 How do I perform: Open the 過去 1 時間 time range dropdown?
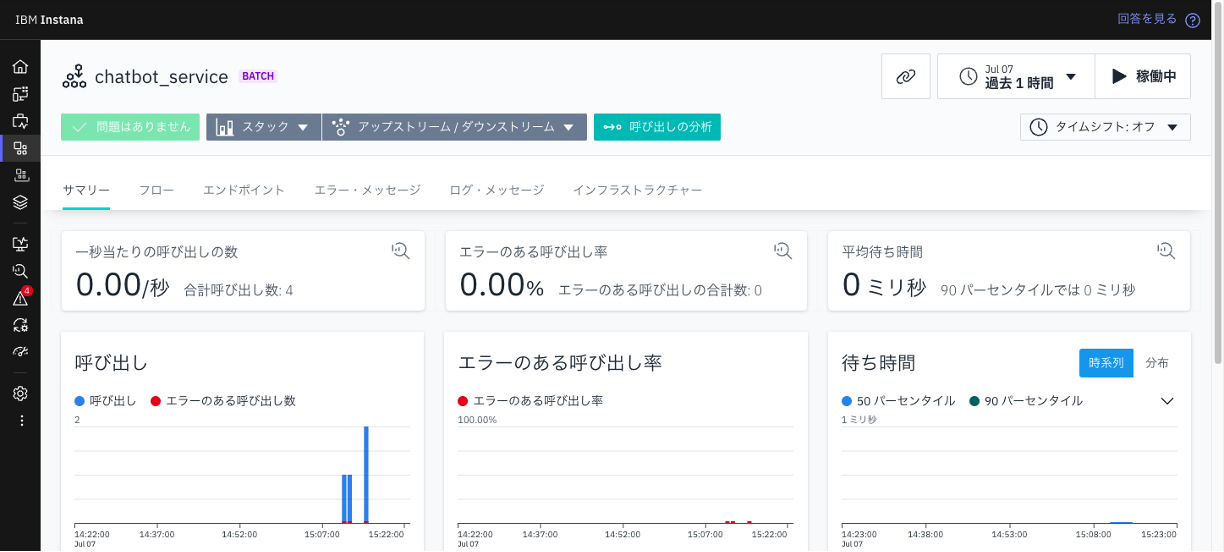point(1016,76)
